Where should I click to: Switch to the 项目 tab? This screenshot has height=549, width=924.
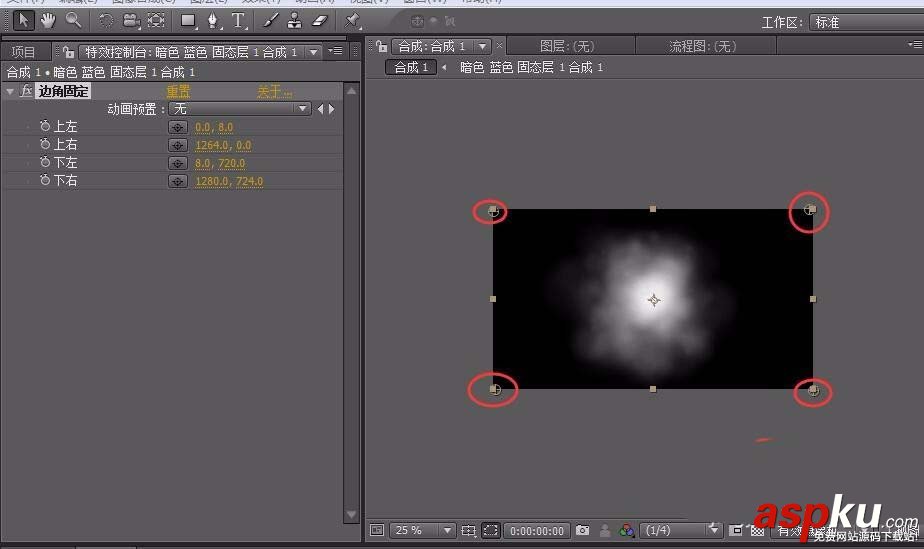coord(24,52)
